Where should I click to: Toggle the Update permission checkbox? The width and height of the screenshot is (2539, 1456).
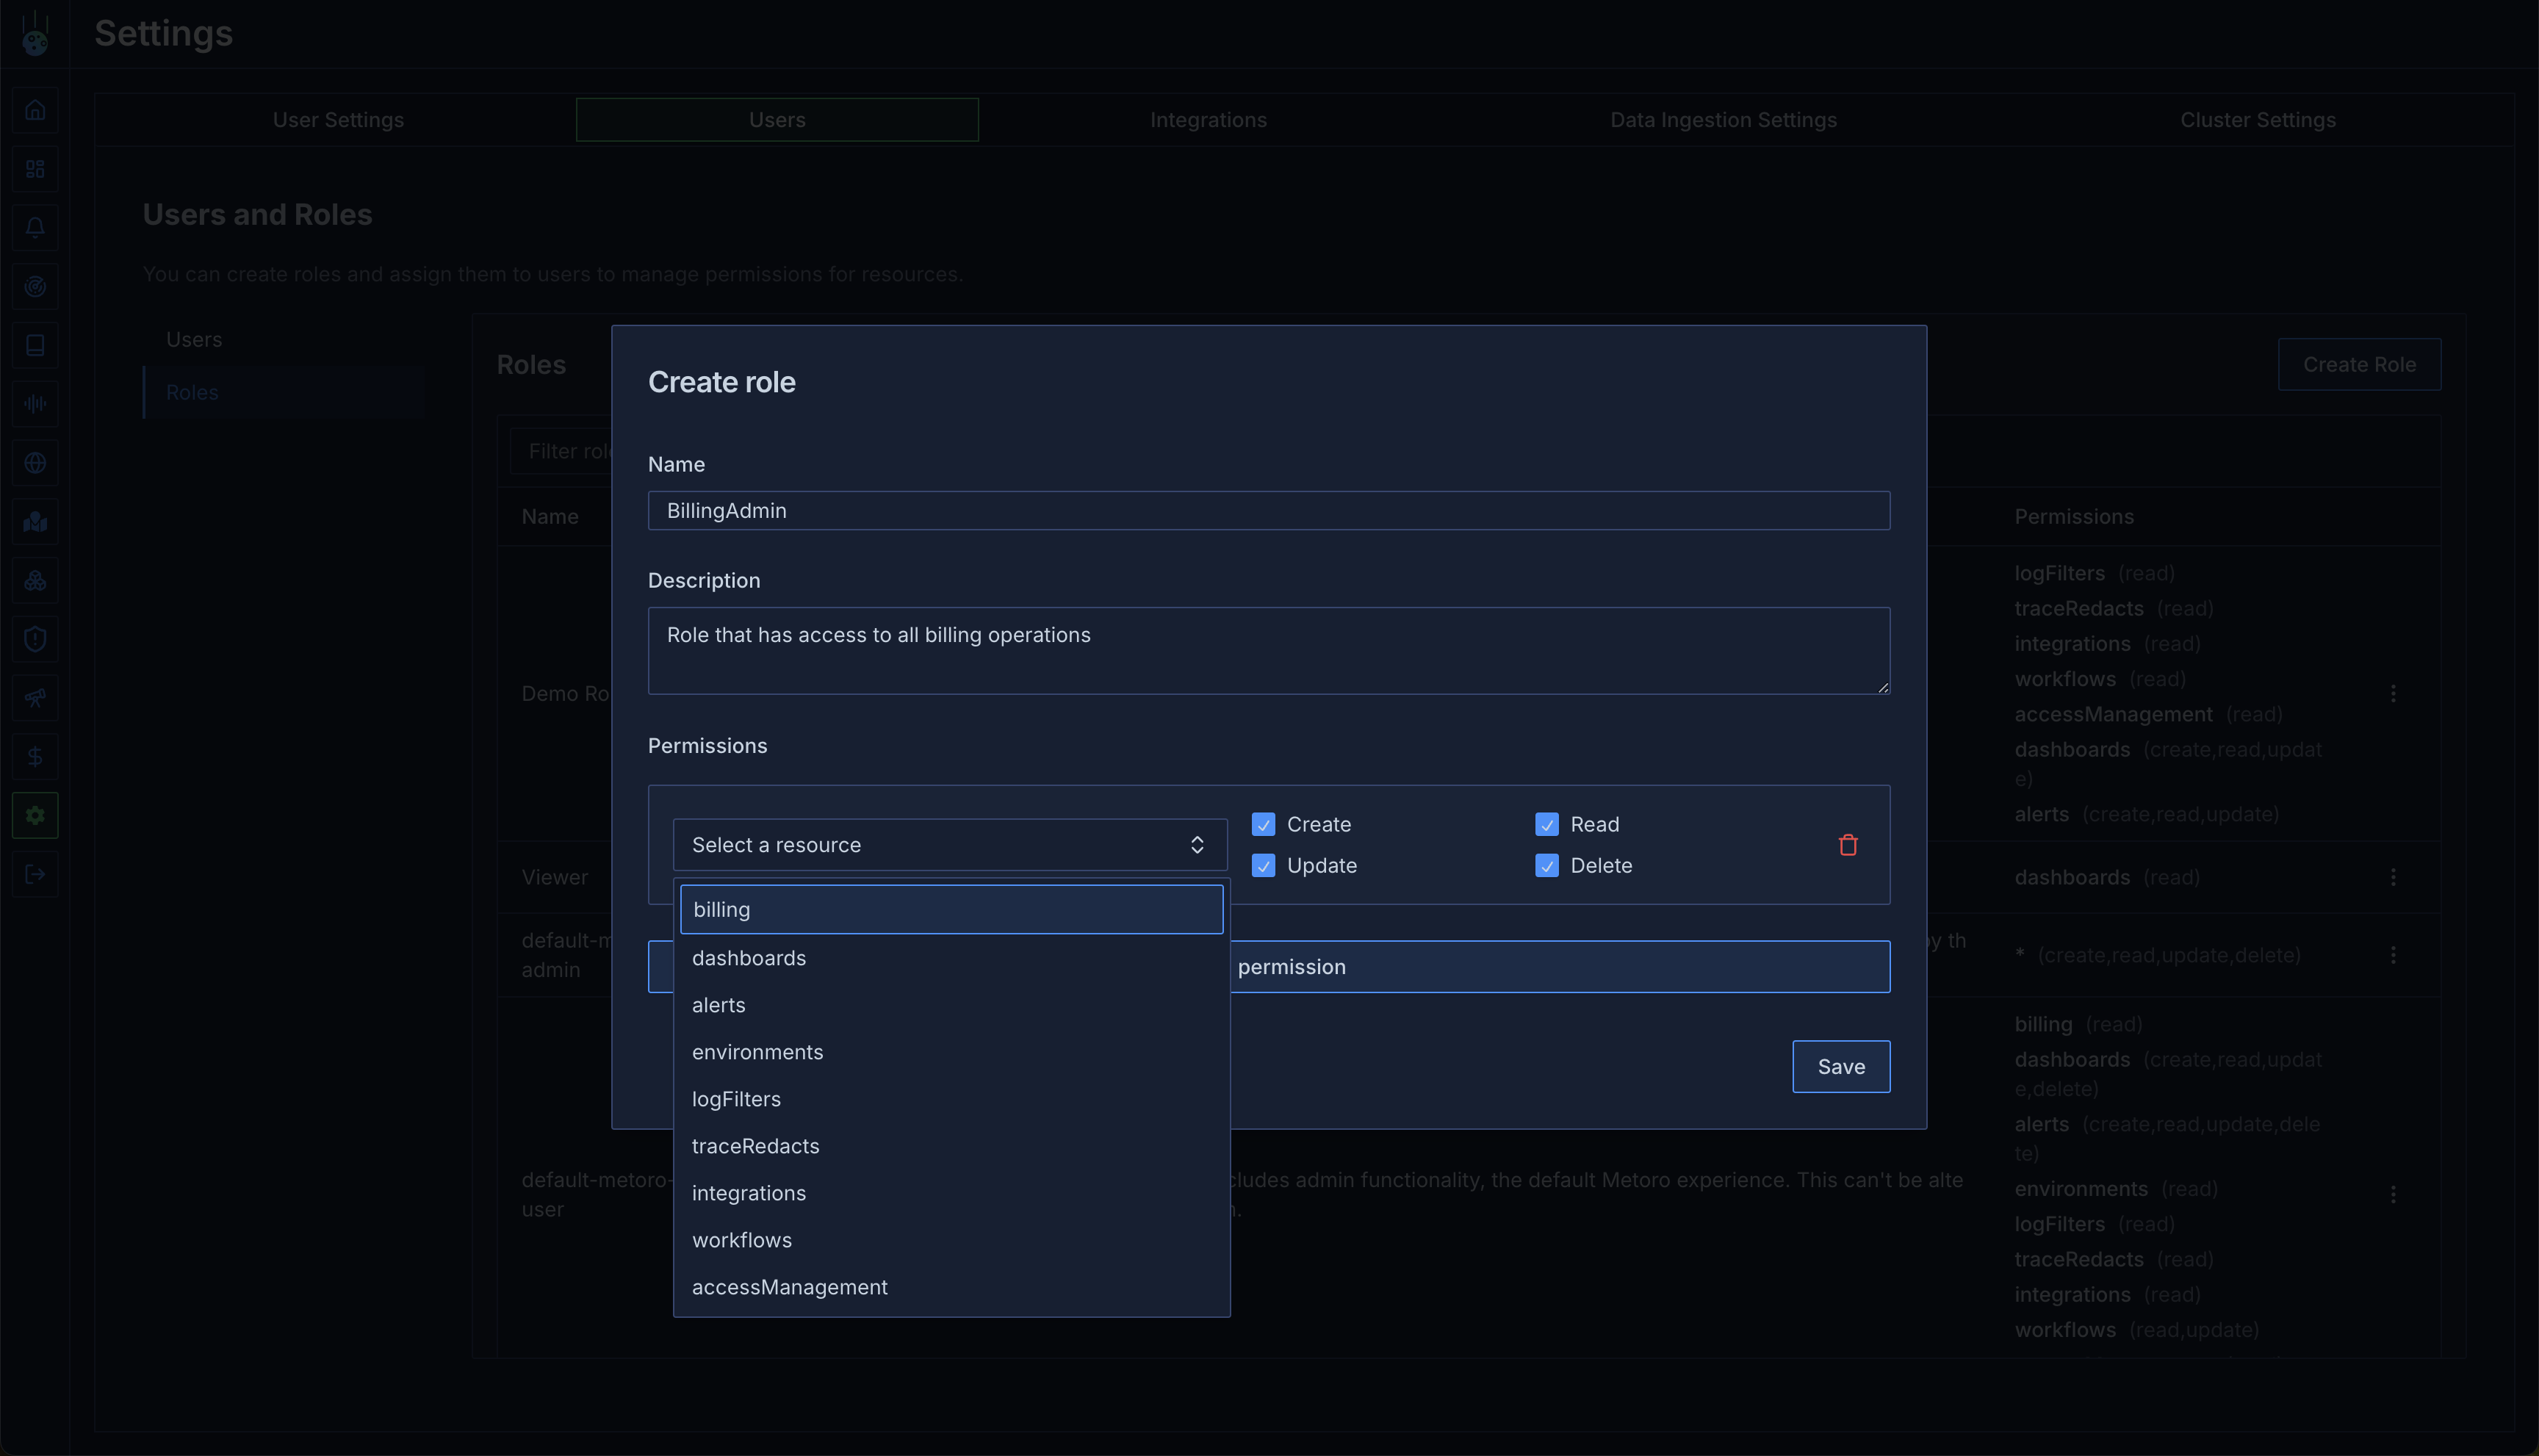(x=1263, y=866)
